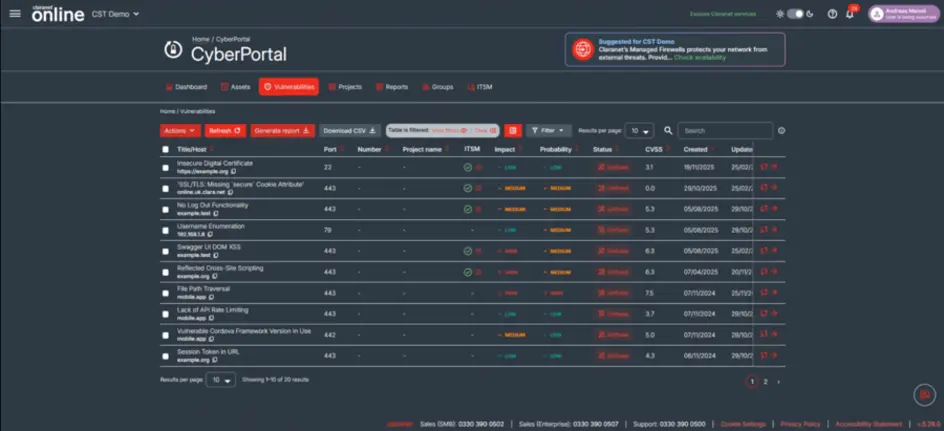944x431 pixels.
Task: Click inside the Search input field
Action: 725,131
